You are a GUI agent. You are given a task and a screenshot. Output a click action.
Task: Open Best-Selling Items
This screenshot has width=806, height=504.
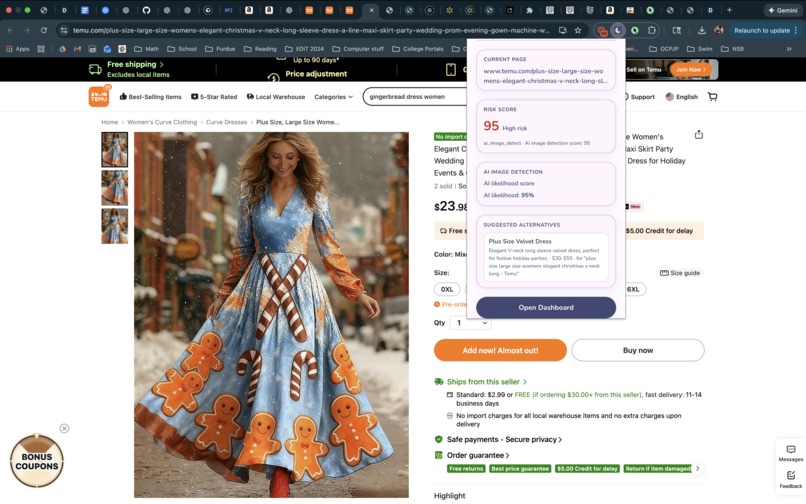[x=150, y=97]
